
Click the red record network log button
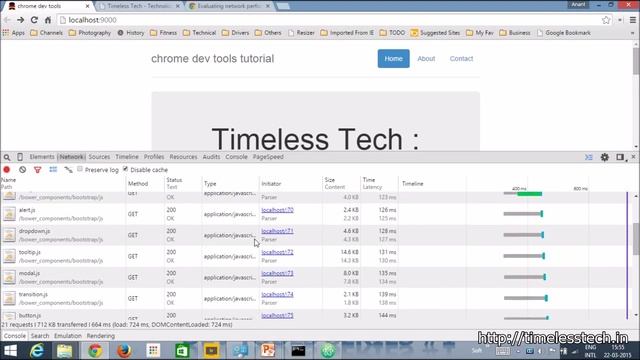coord(7,169)
